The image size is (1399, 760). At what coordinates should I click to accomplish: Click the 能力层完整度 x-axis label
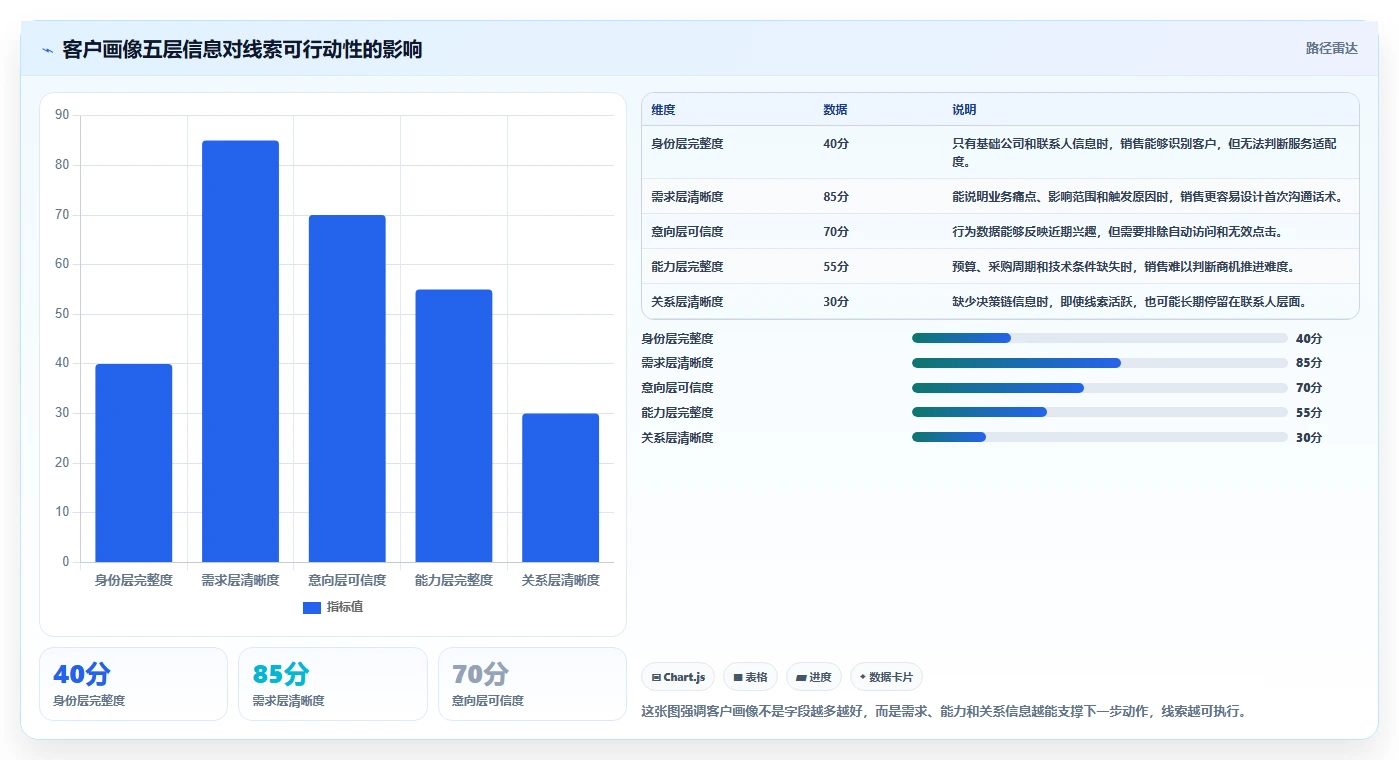(x=454, y=580)
